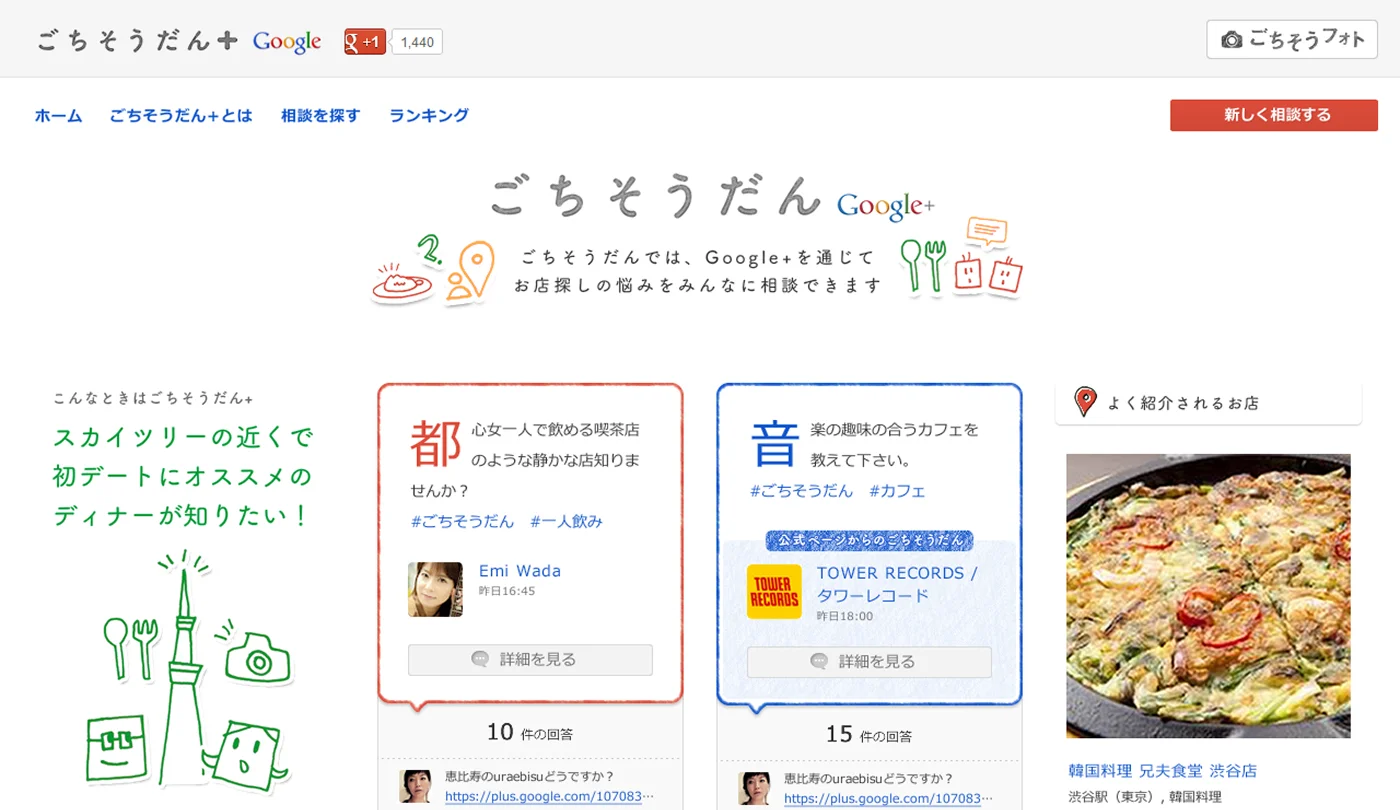Screen dimensions: 1400x810
Task: Click the ごちそうだん Google+ hero title
Action: tap(712, 195)
